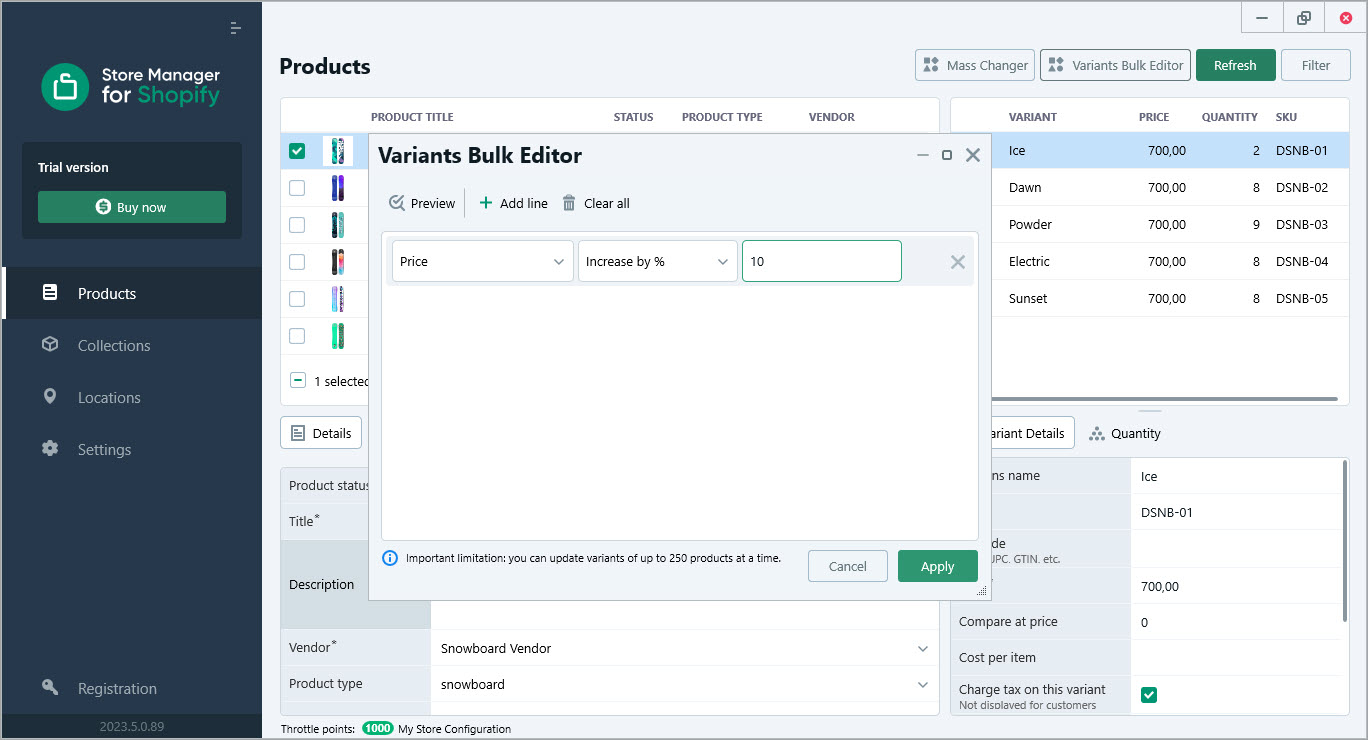The height and width of the screenshot is (740, 1368).
Task: Select the Ice variant row
Action: (x=1170, y=151)
